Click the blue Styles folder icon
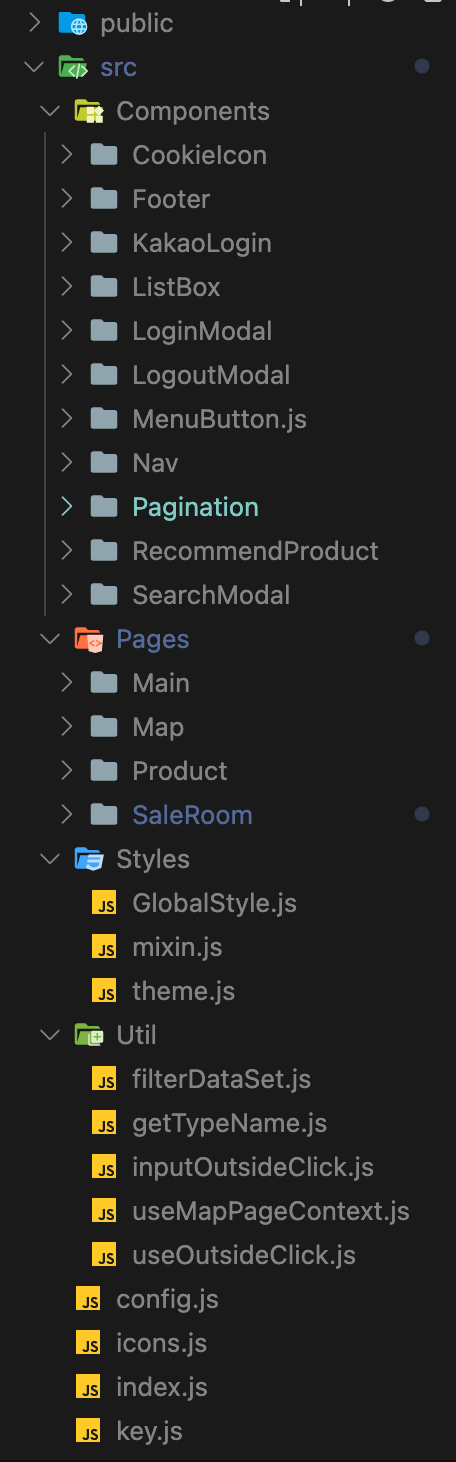The height and width of the screenshot is (1462, 456). coord(88,859)
